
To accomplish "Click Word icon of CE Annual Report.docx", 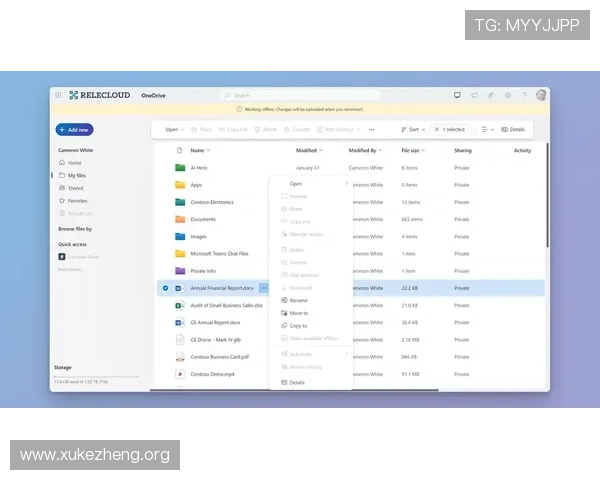I will [180, 323].
